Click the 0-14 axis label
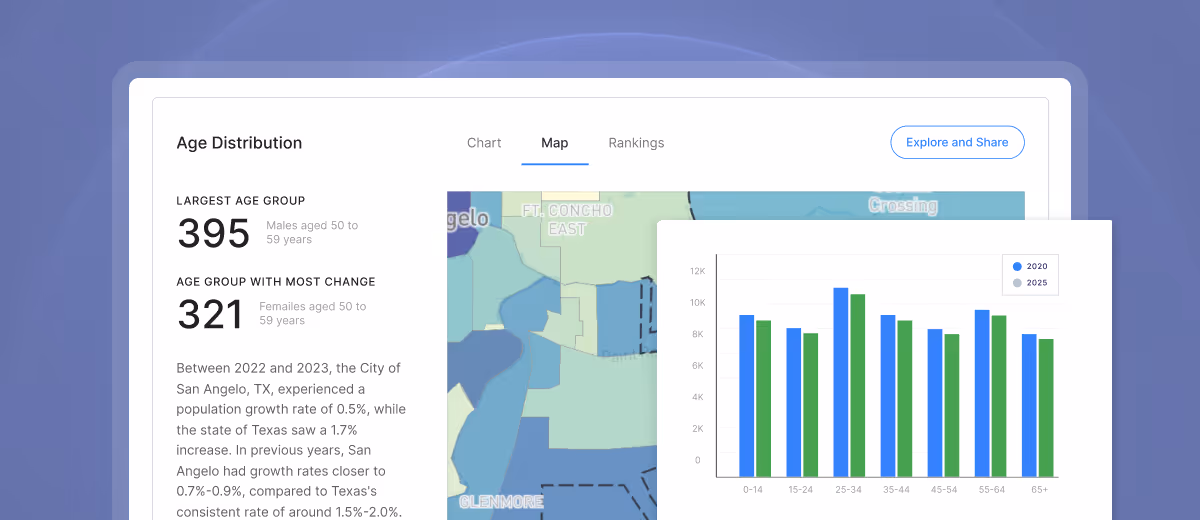This screenshot has width=1200, height=520. [x=754, y=490]
